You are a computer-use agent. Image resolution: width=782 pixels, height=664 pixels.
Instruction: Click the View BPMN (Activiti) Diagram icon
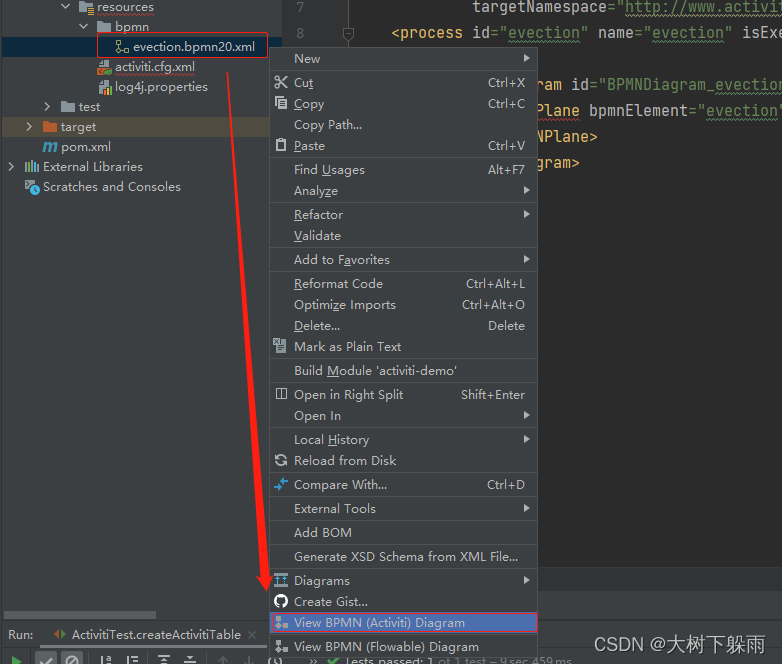coord(281,622)
